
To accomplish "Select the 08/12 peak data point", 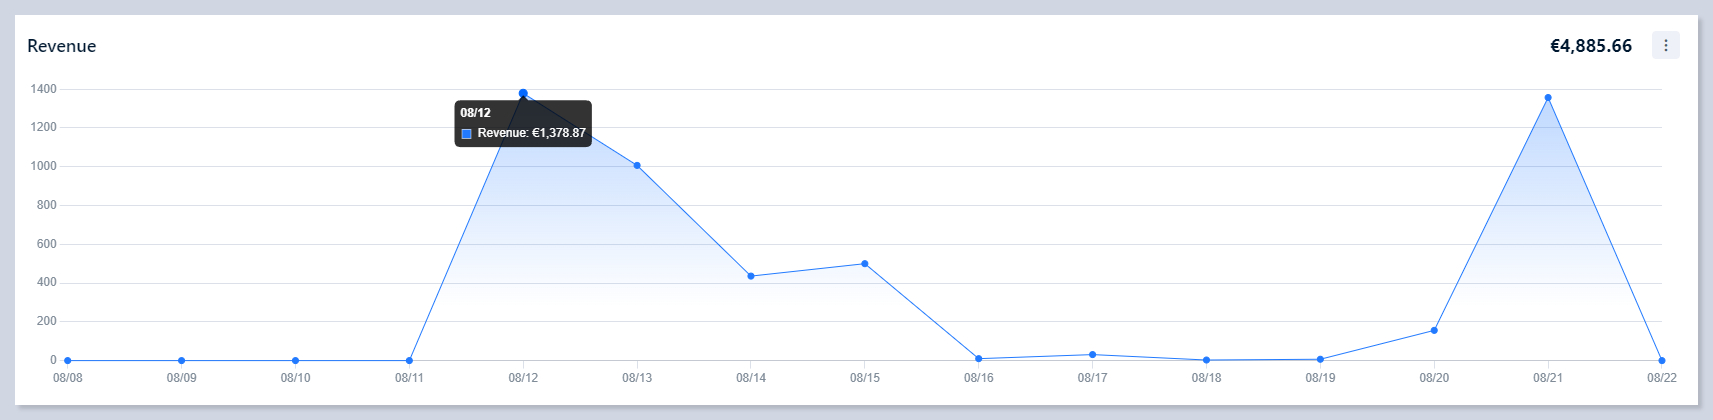I will tap(523, 93).
